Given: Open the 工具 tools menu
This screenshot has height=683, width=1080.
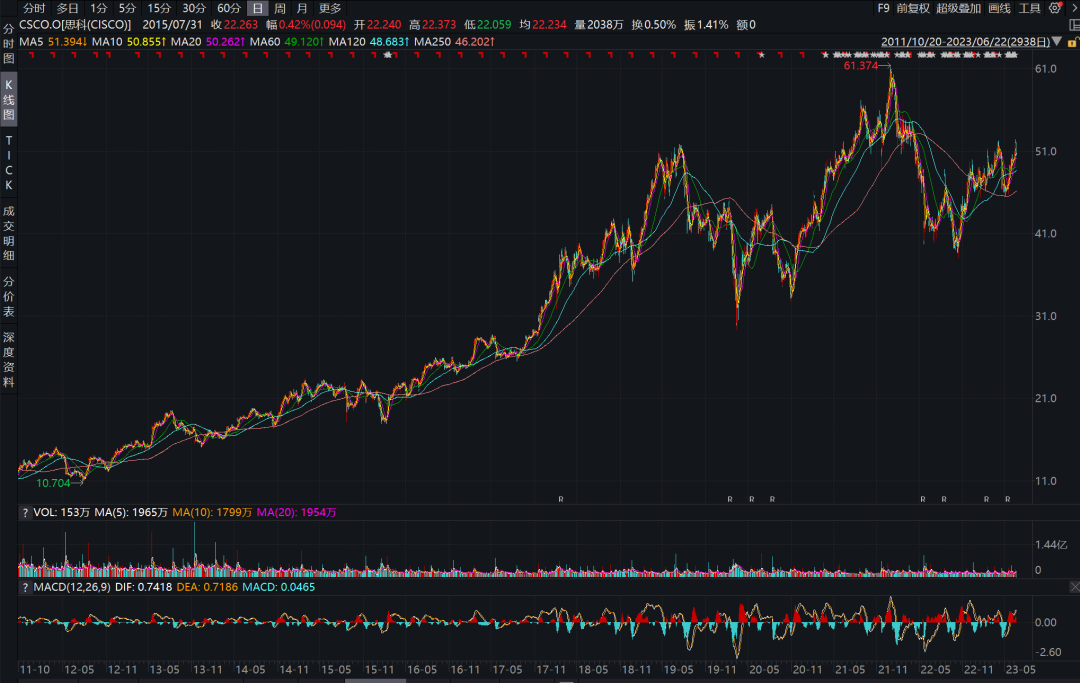Looking at the screenshot, I should pyautogui.click(x=1029, y=8).
